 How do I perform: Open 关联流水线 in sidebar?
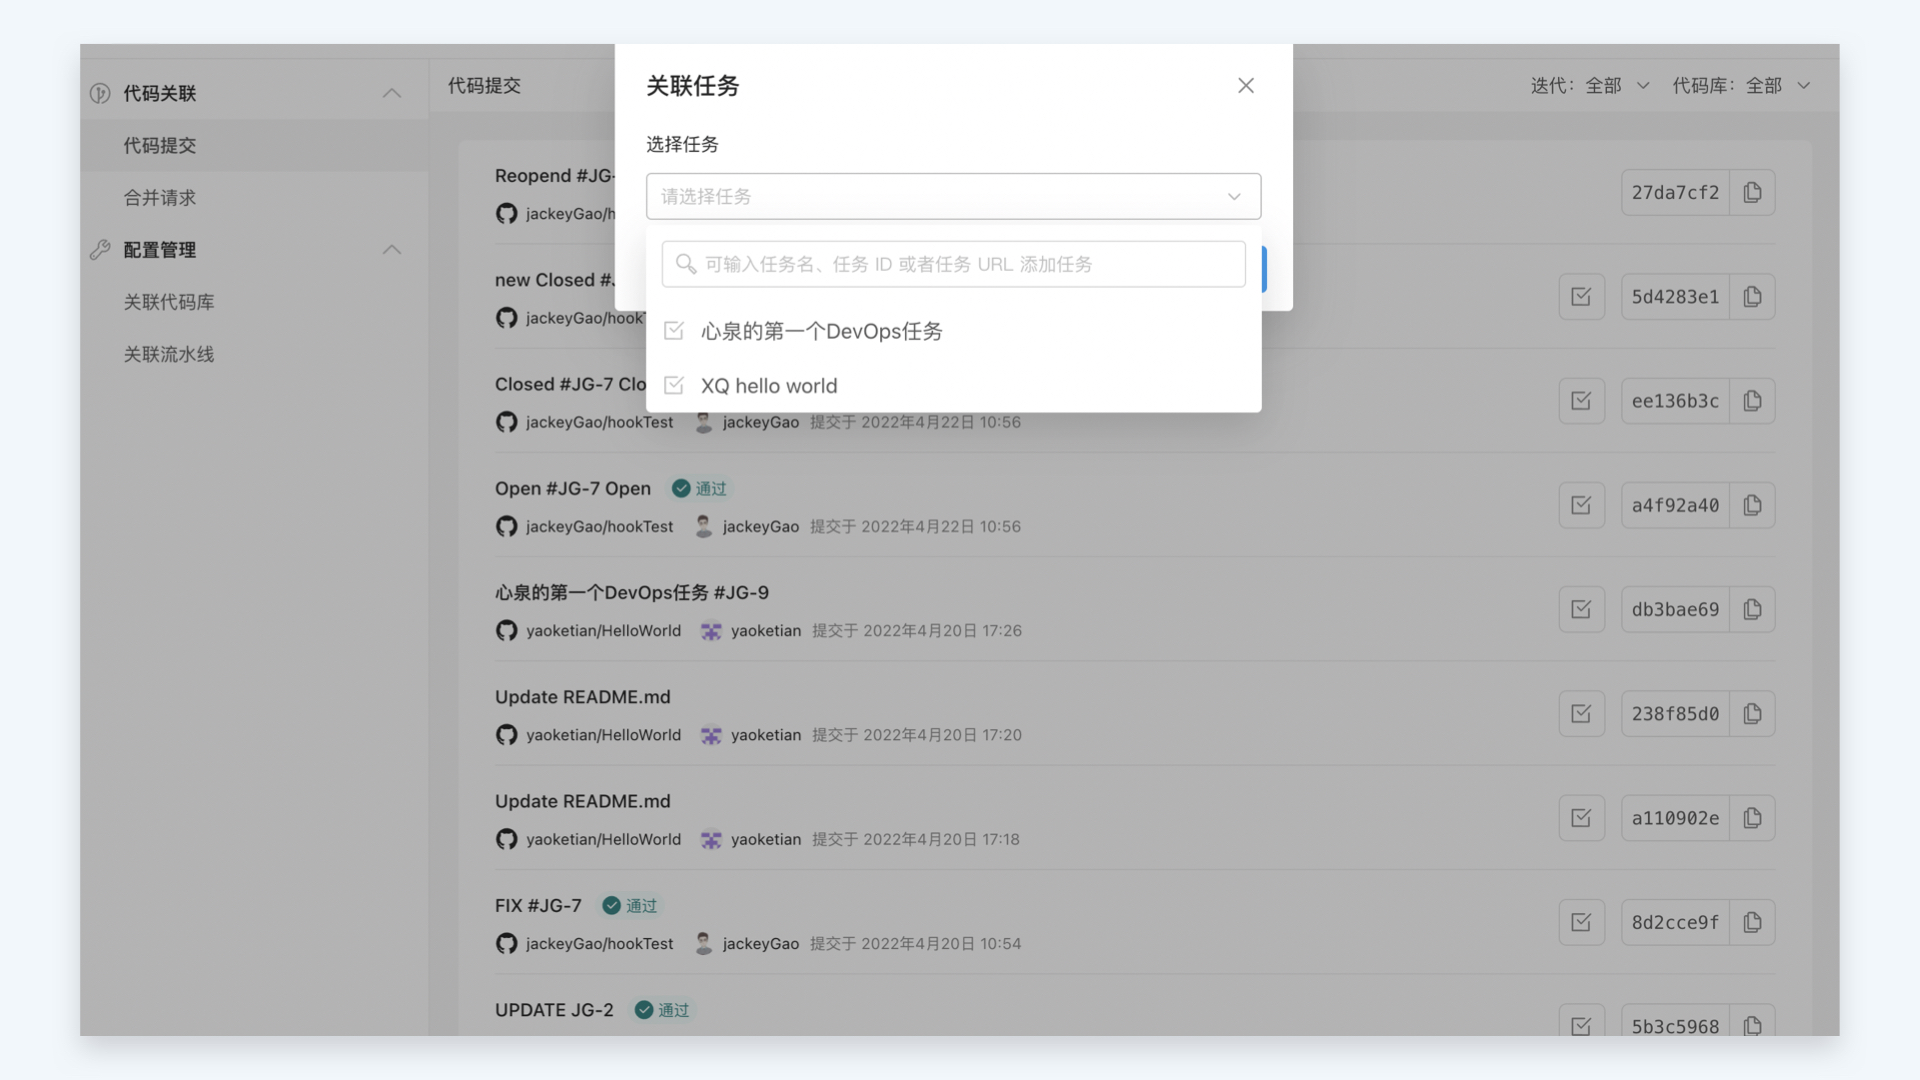tap(169, 354)
